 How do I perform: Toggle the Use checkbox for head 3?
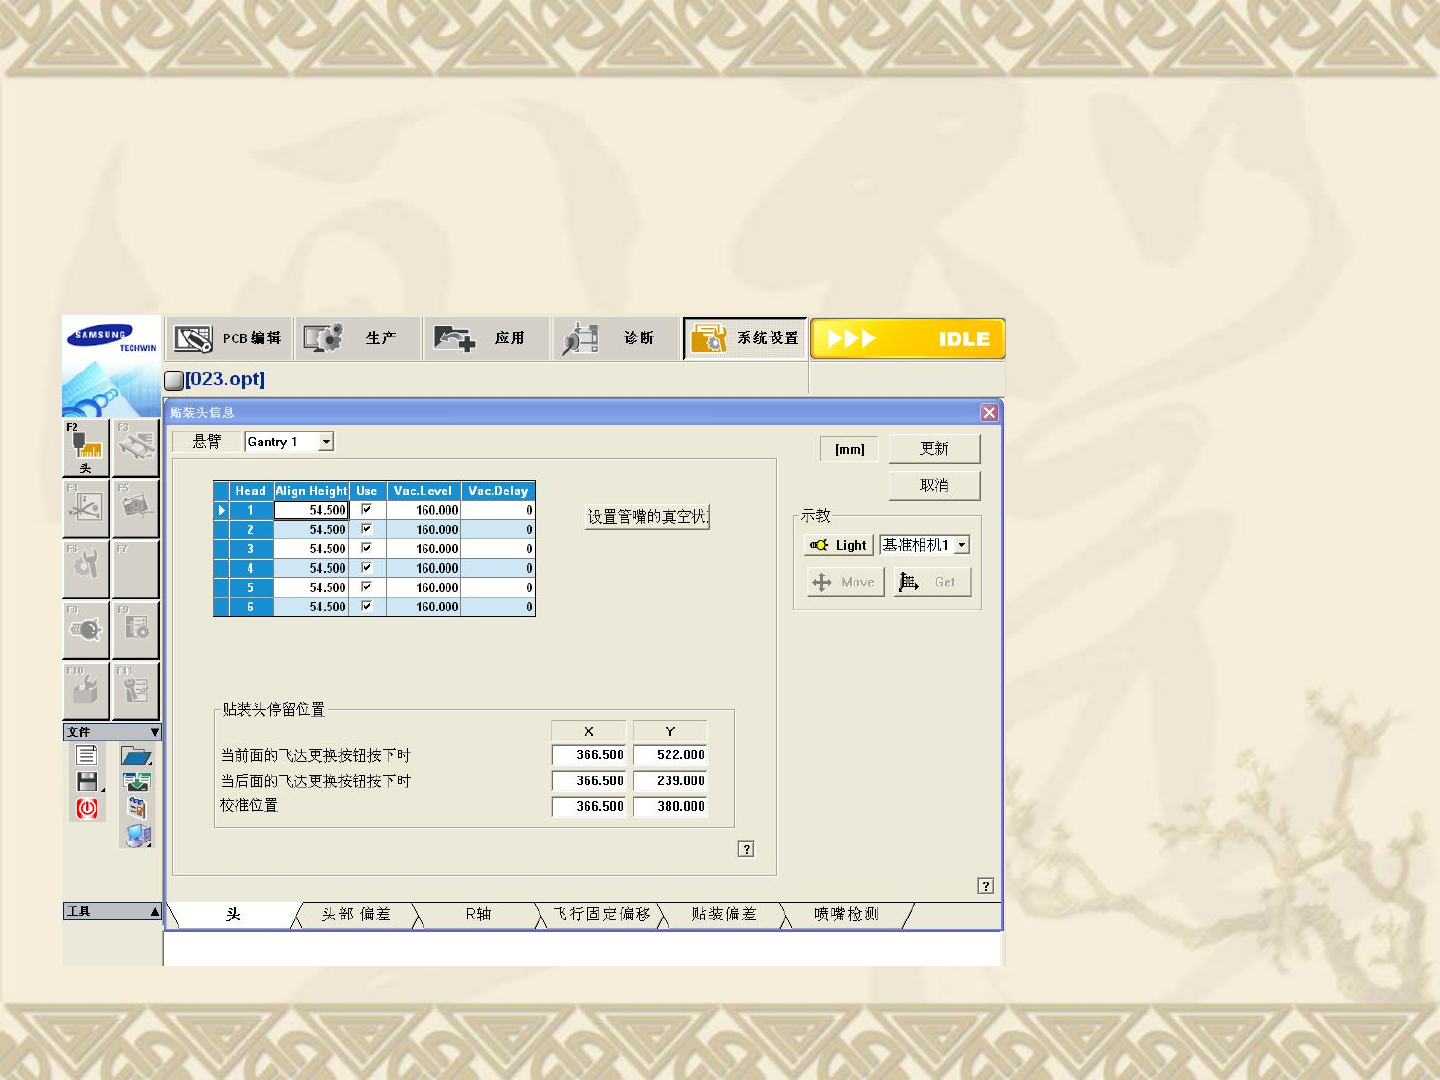point(366,548)
